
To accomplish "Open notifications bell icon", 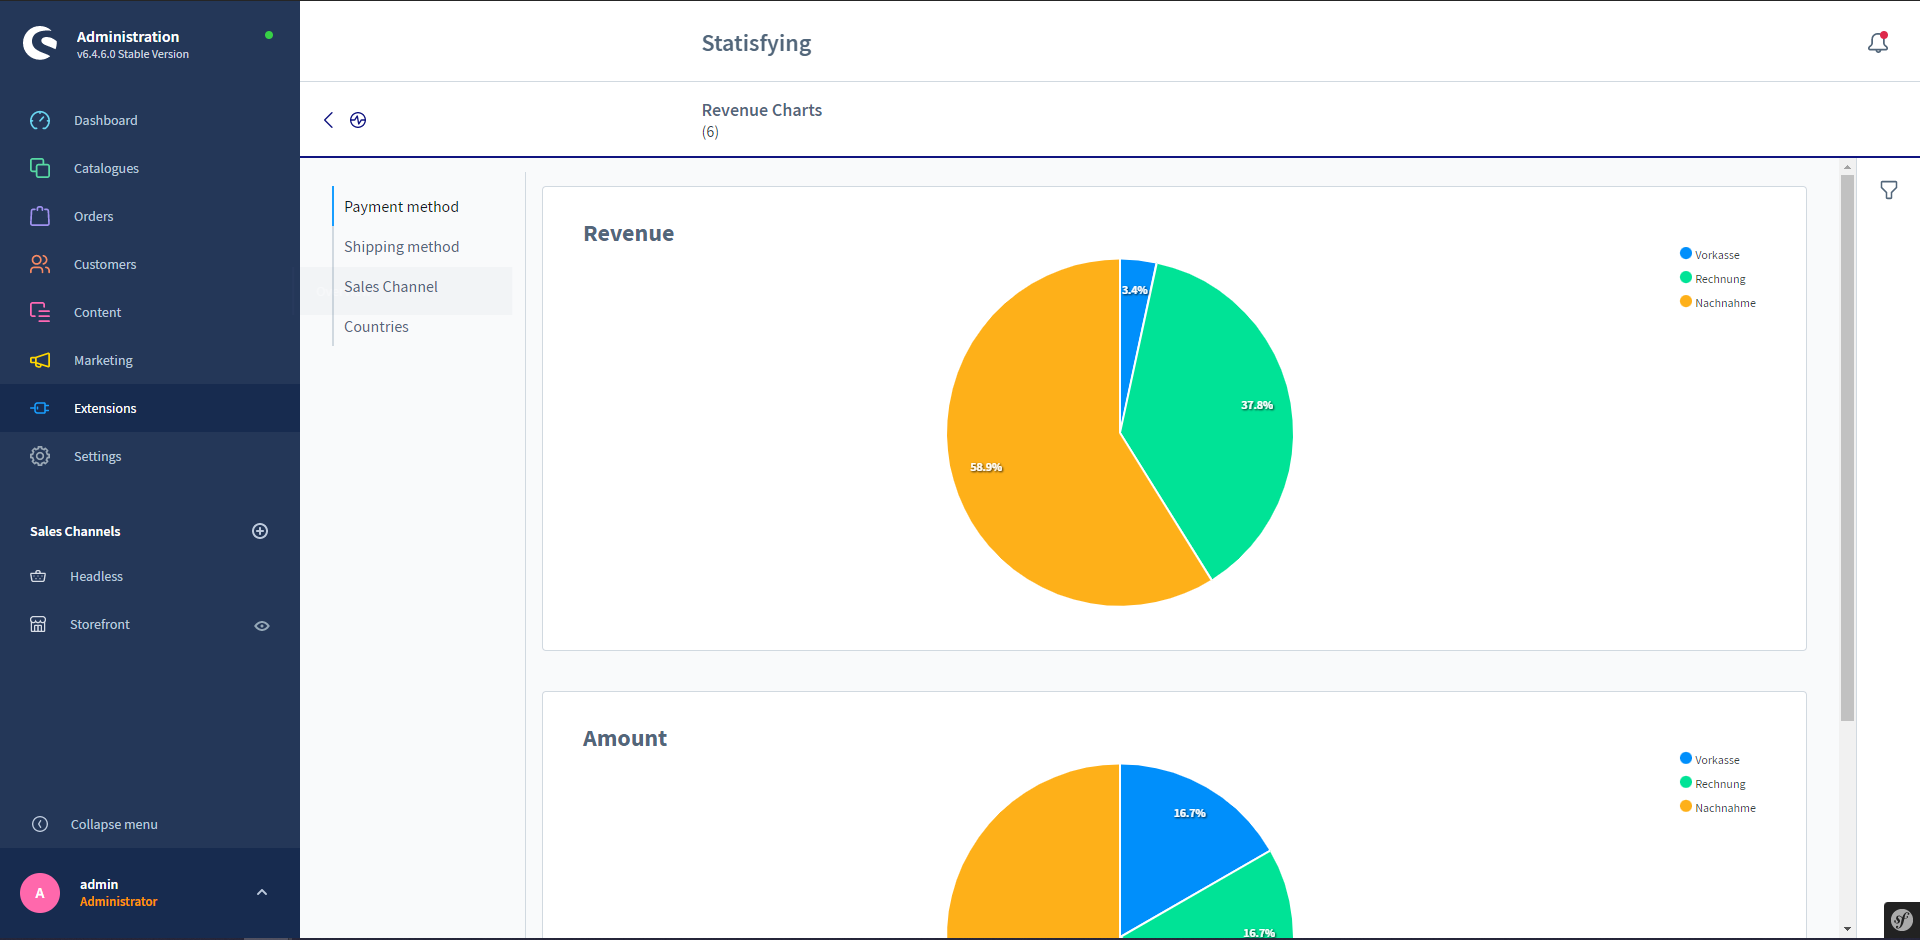I will pyautogui.click(x=1878, y=42).
